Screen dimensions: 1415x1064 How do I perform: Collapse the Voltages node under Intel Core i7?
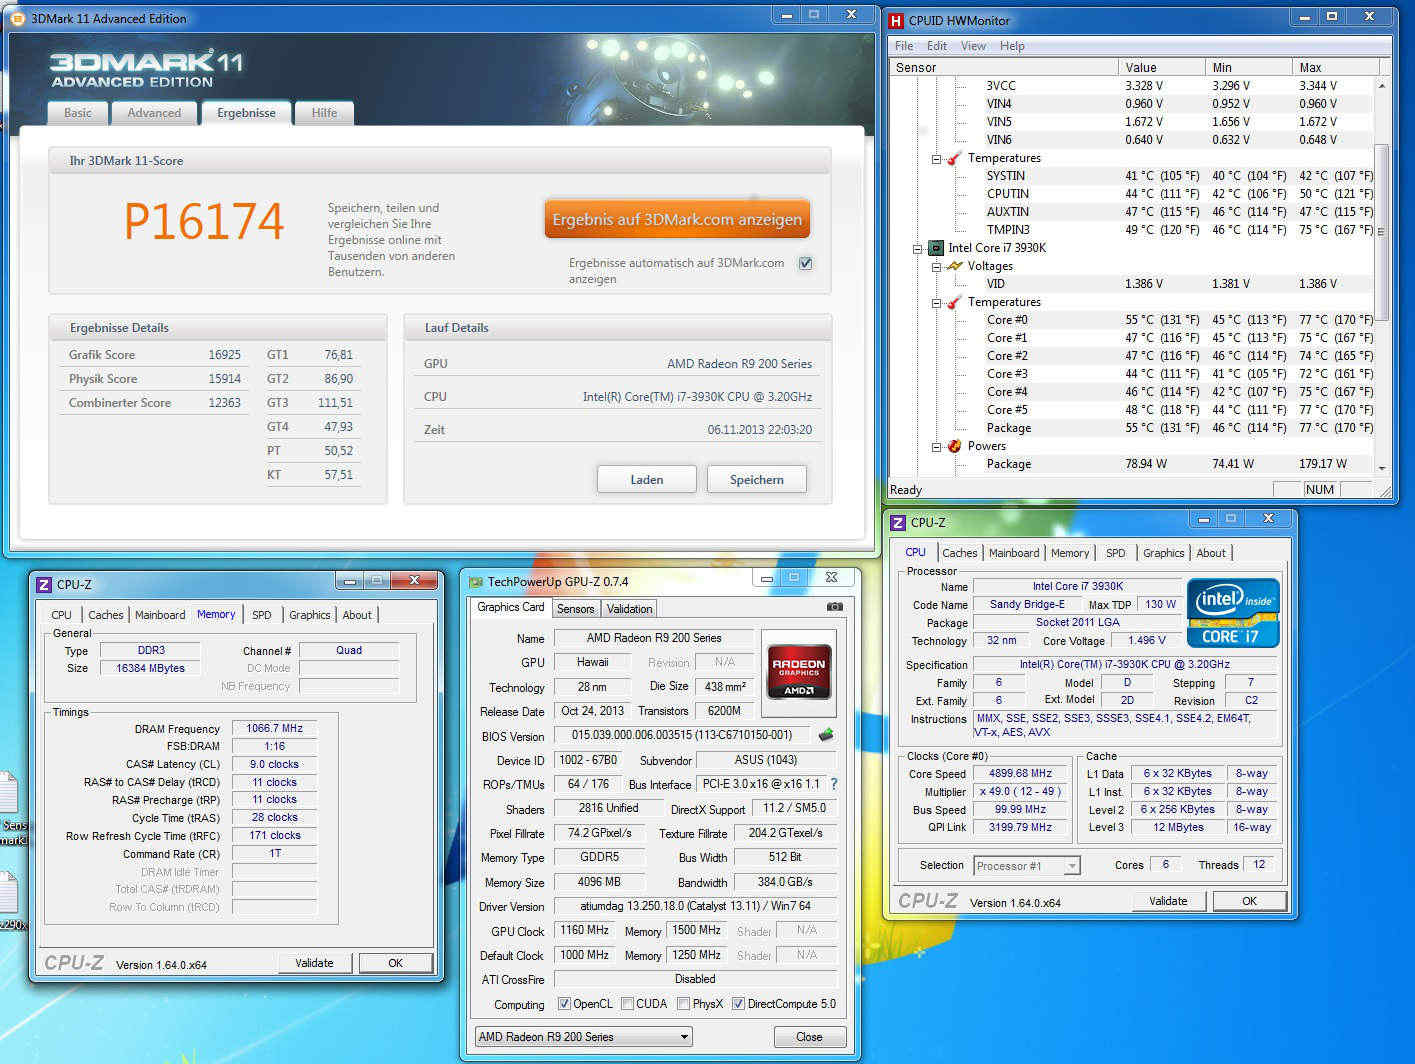click(x=937, y=266)
